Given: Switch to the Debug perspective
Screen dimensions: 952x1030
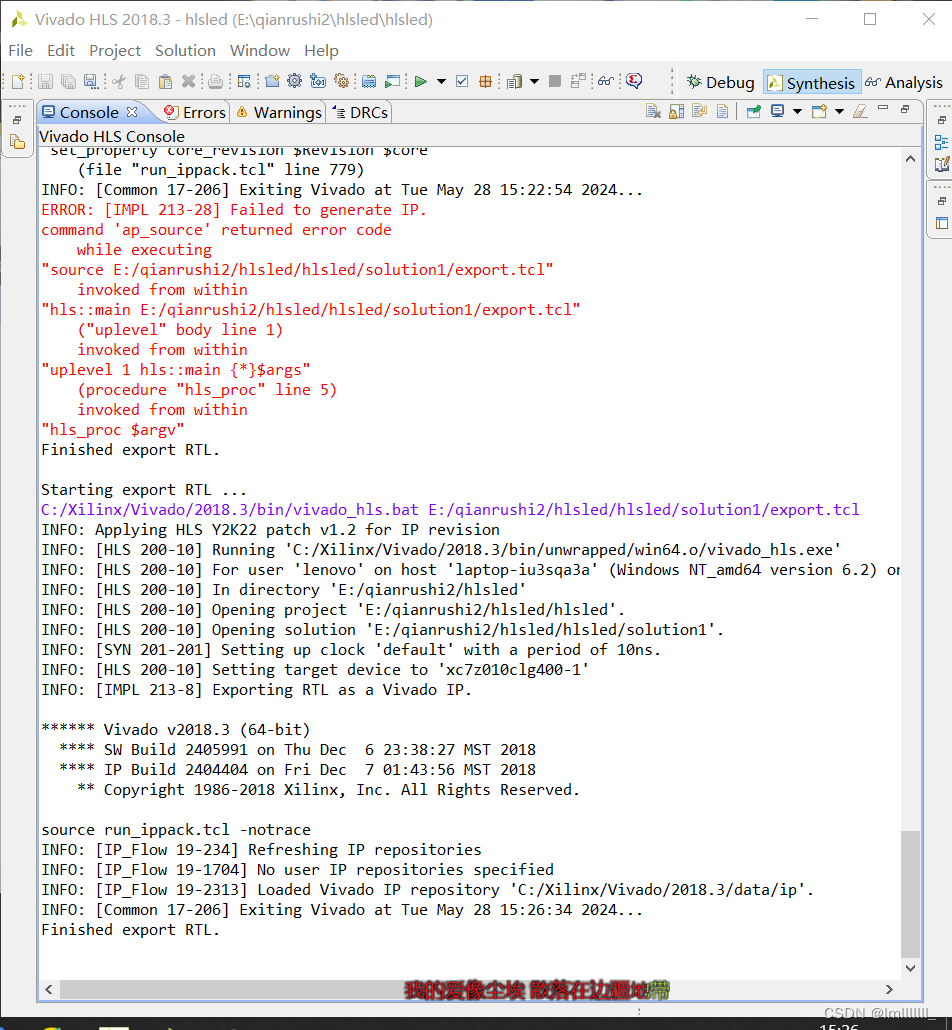Looking at the screenshot, I should point(721,83).
